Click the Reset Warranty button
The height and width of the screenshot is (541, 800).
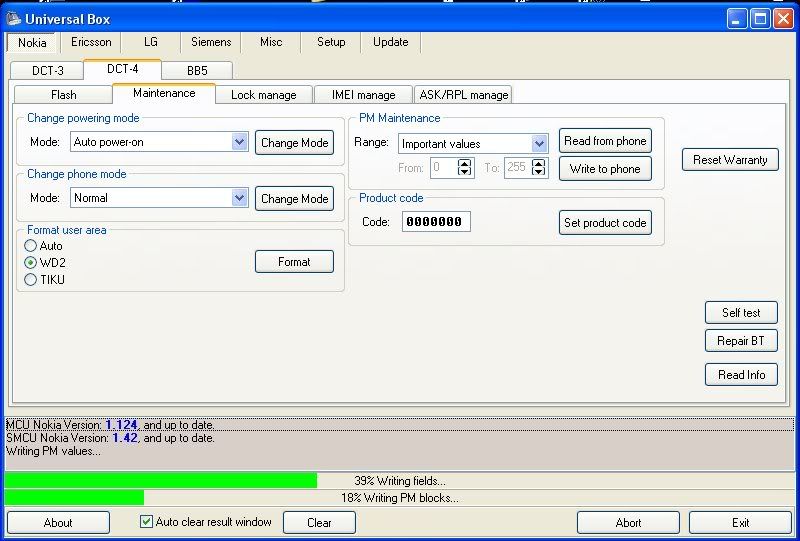click(730, 160)
